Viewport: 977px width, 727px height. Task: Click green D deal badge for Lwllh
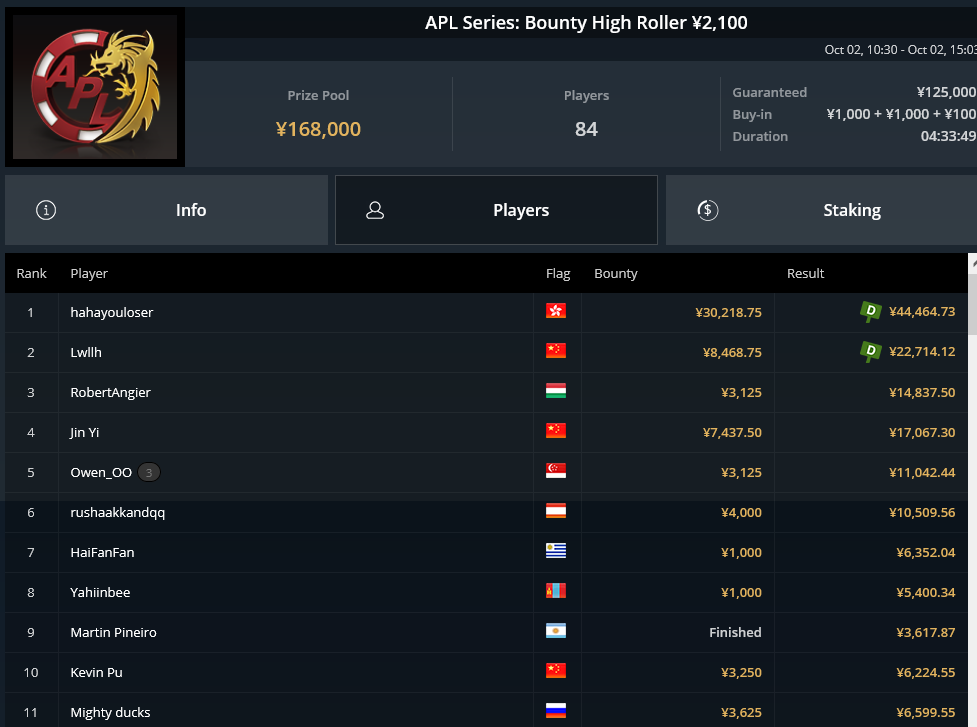pos(870,351)
